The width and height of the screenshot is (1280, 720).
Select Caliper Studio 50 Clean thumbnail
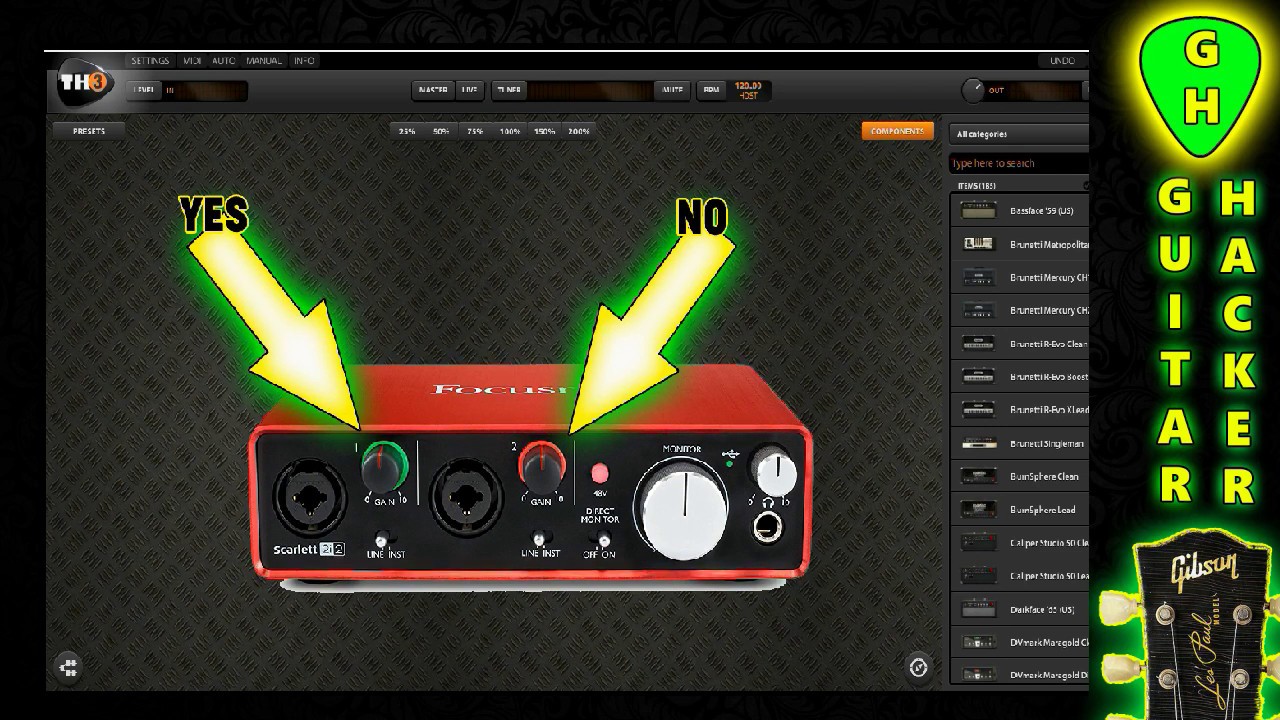pyautogui.click(x=979, y=543)
